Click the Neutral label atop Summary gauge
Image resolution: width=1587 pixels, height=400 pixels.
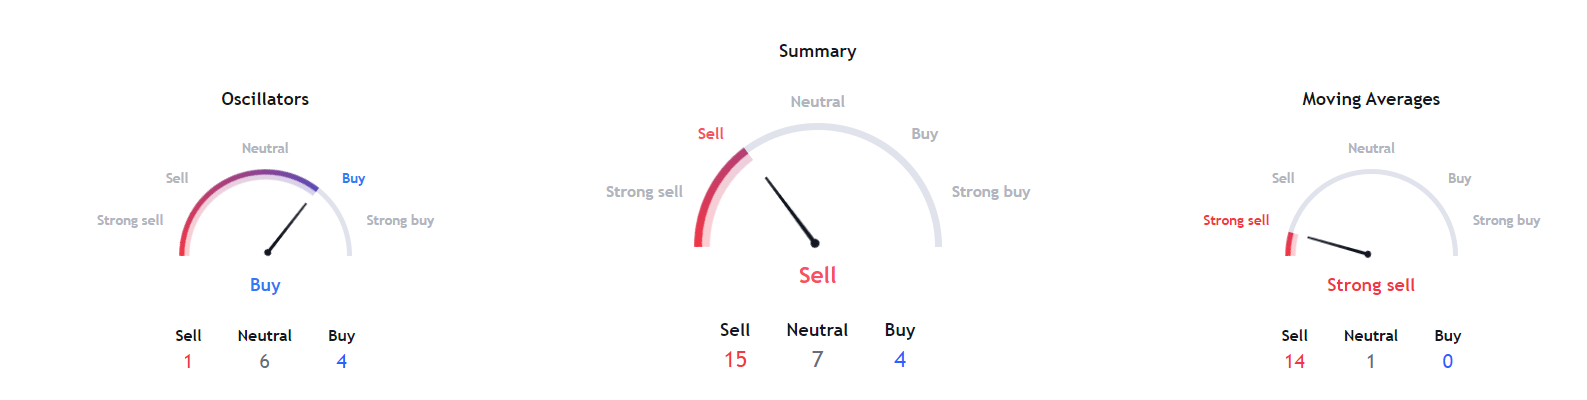pyautogui.click(x=817, y=102)
